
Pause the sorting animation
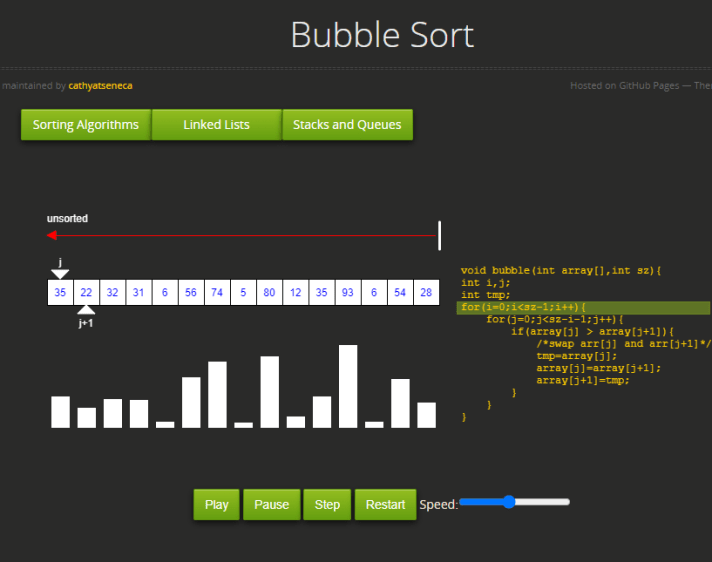271,504
